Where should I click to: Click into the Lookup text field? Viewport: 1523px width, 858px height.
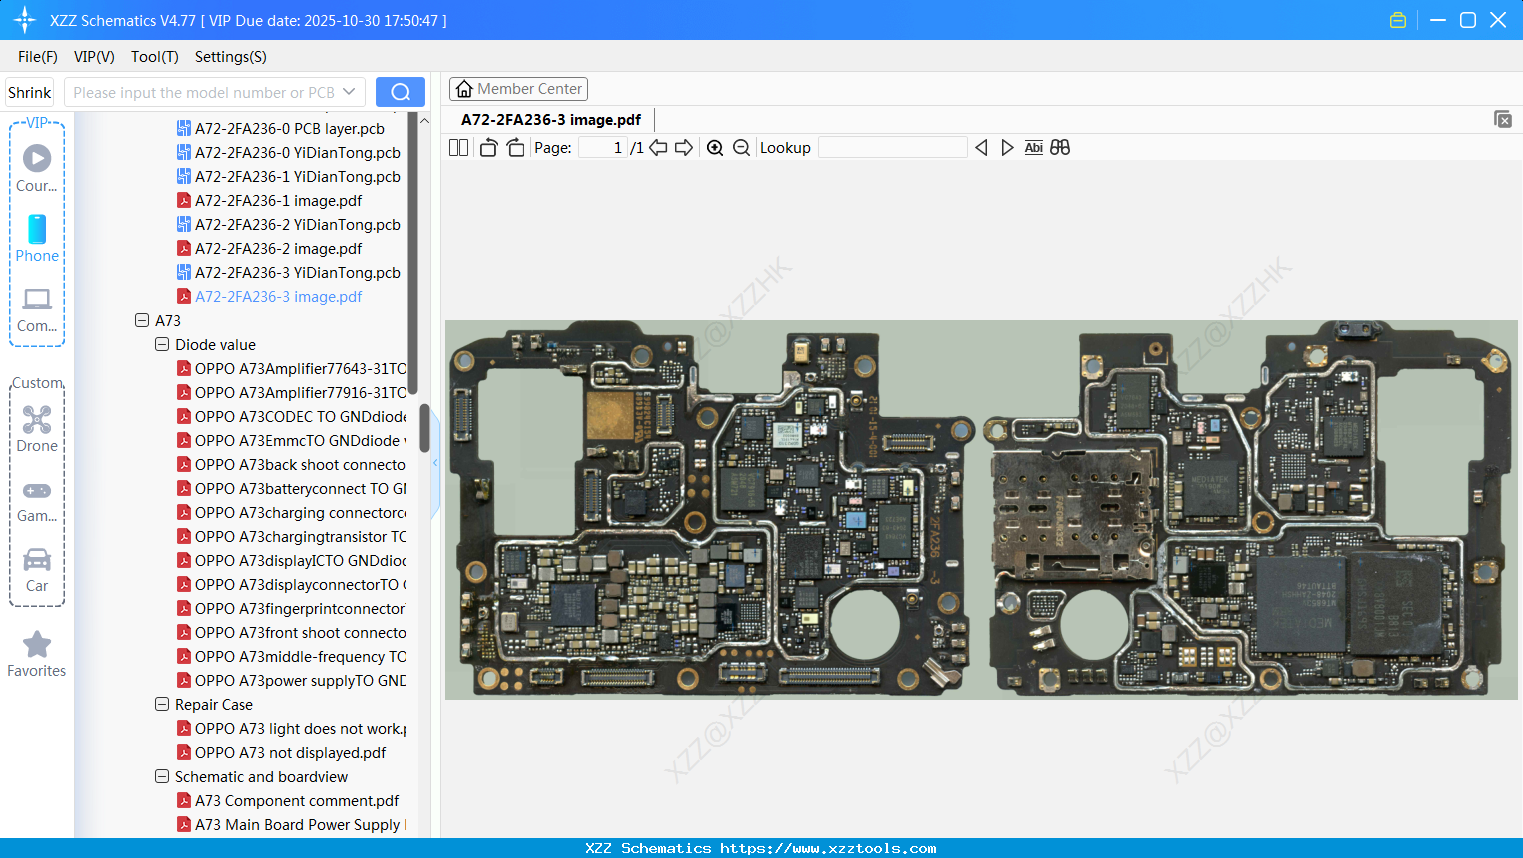[x=892, y=148]
